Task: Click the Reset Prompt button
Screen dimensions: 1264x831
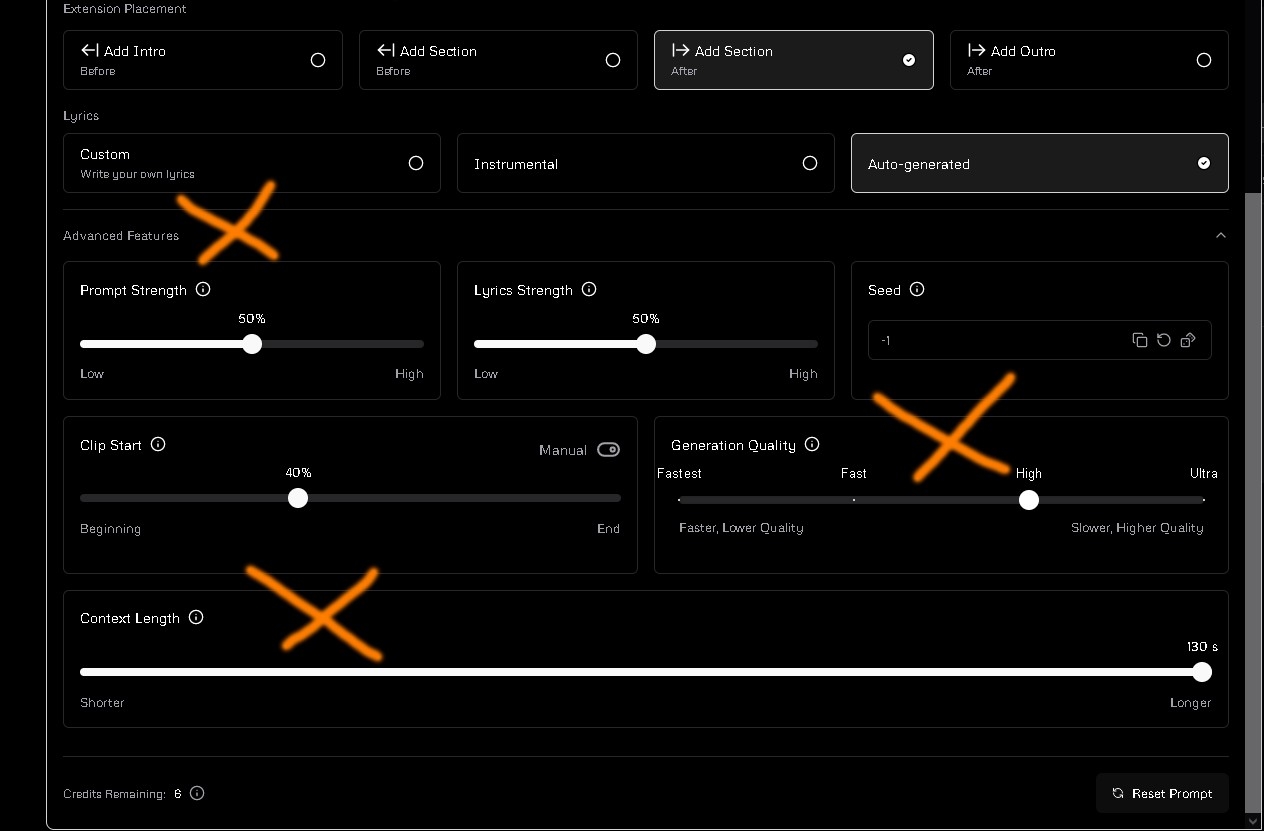Action: coord(1162,793)
